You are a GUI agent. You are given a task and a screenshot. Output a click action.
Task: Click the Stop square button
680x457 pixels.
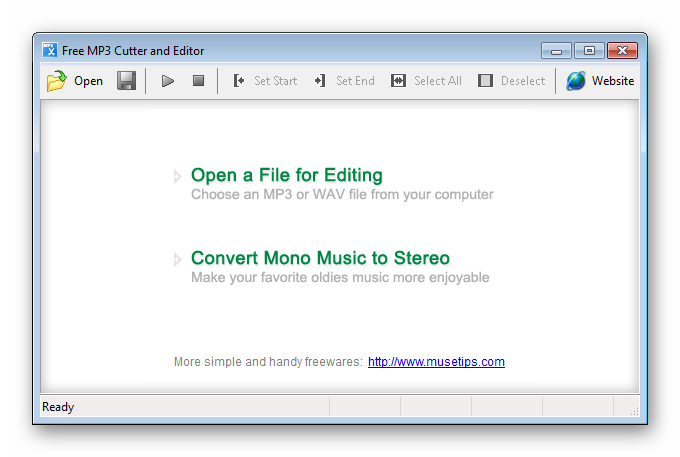[x=199, y=81]
